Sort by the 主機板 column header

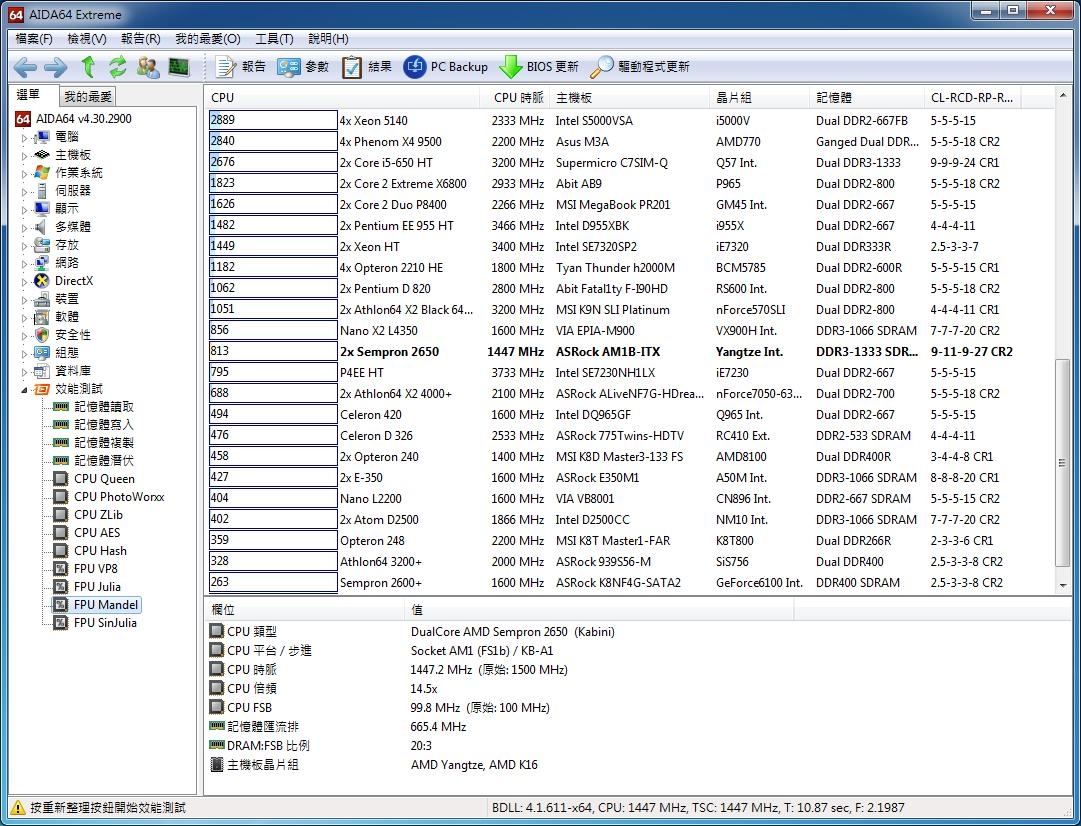click(x=629, y=98)
